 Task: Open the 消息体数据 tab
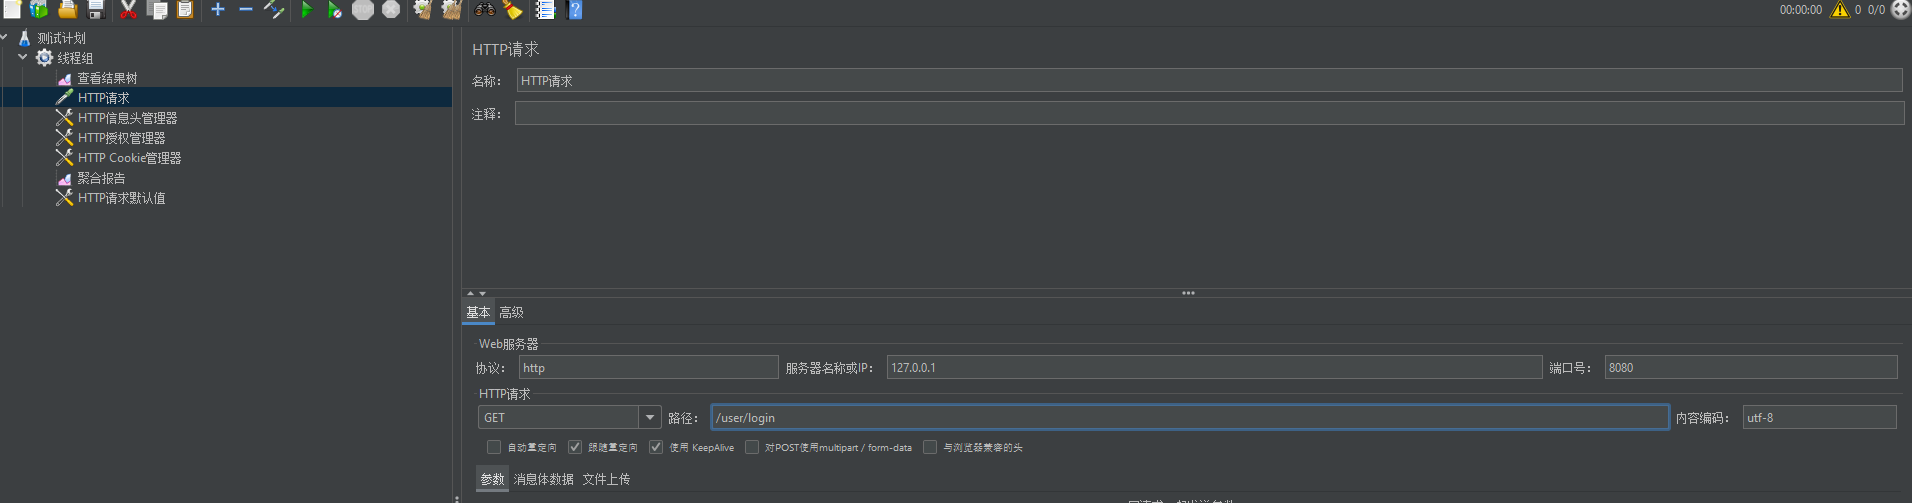[x=544, y=479]
